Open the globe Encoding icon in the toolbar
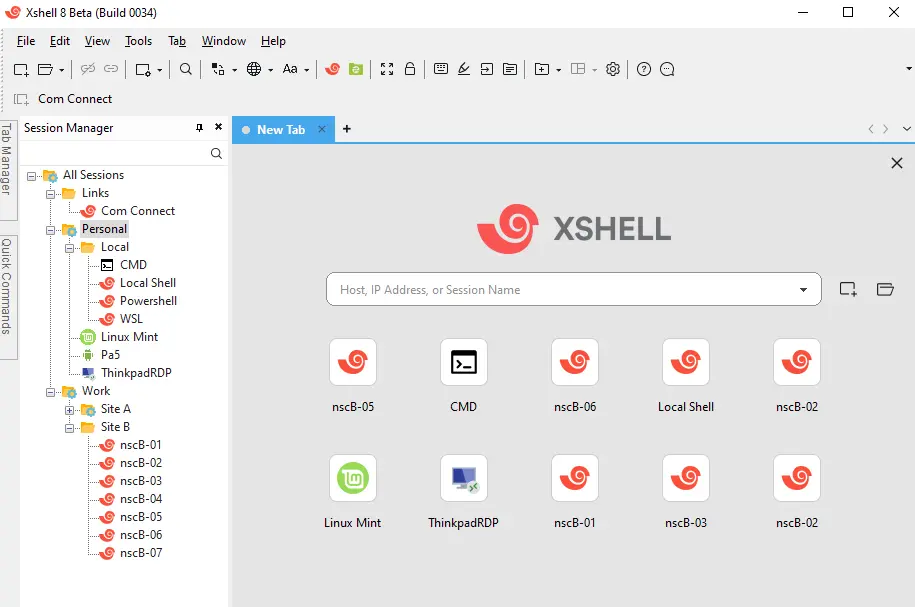915x607 pixels. pos(254,69)
